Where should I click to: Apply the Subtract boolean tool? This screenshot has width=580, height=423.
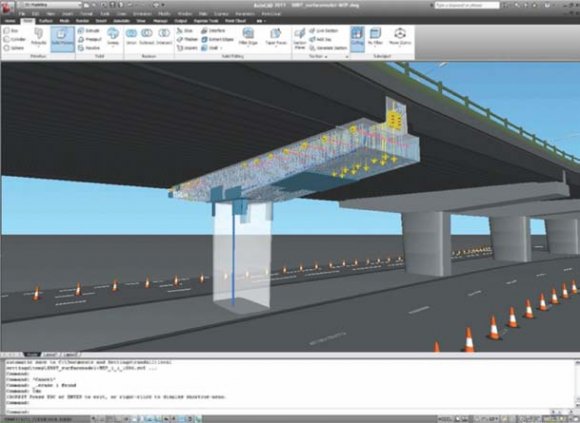coord(147,37)
